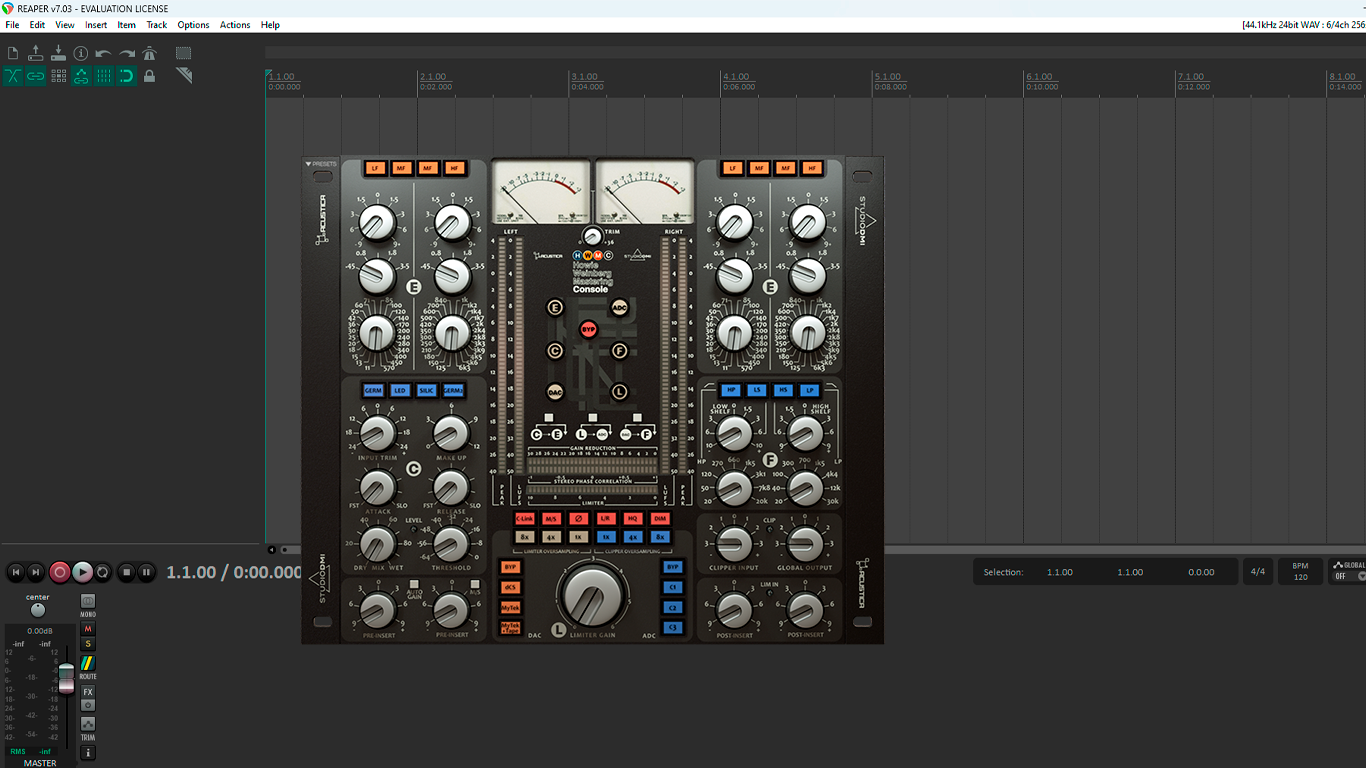Click the triangular ruler icon in toolbar
Screen dimensions: 1366x768
[184, 76]
